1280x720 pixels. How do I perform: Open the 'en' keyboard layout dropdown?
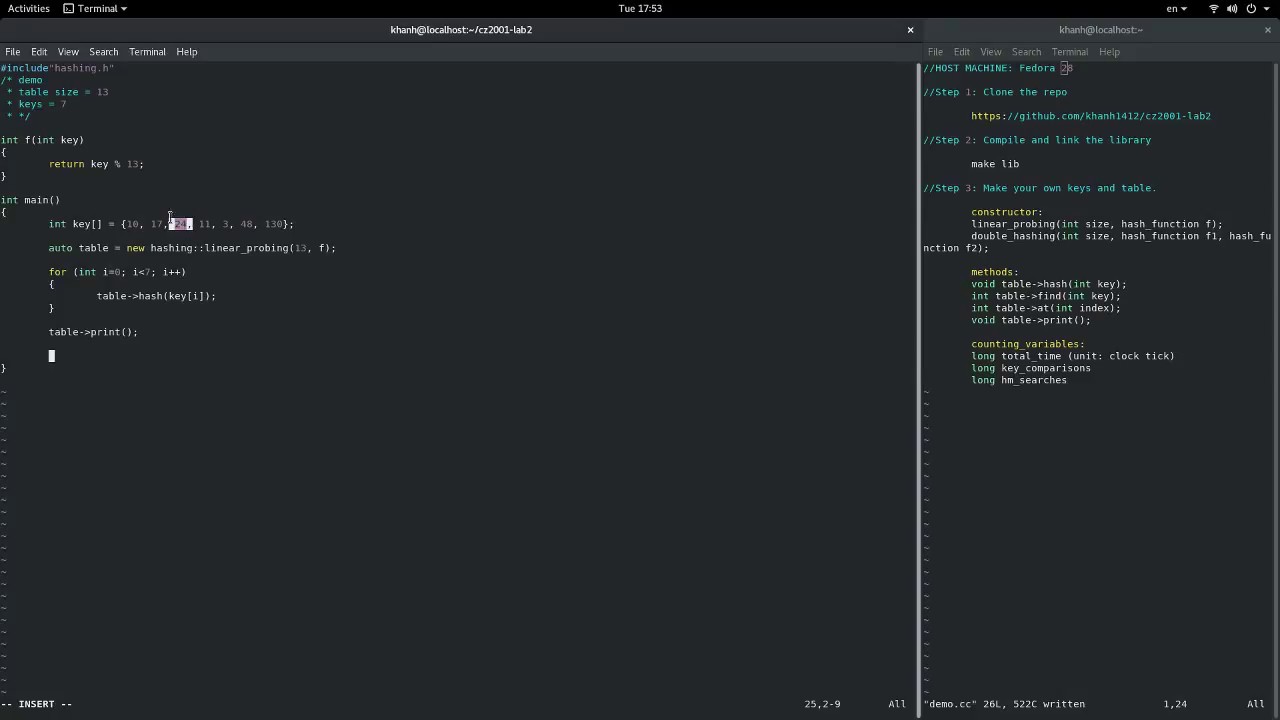[1177, 8]
